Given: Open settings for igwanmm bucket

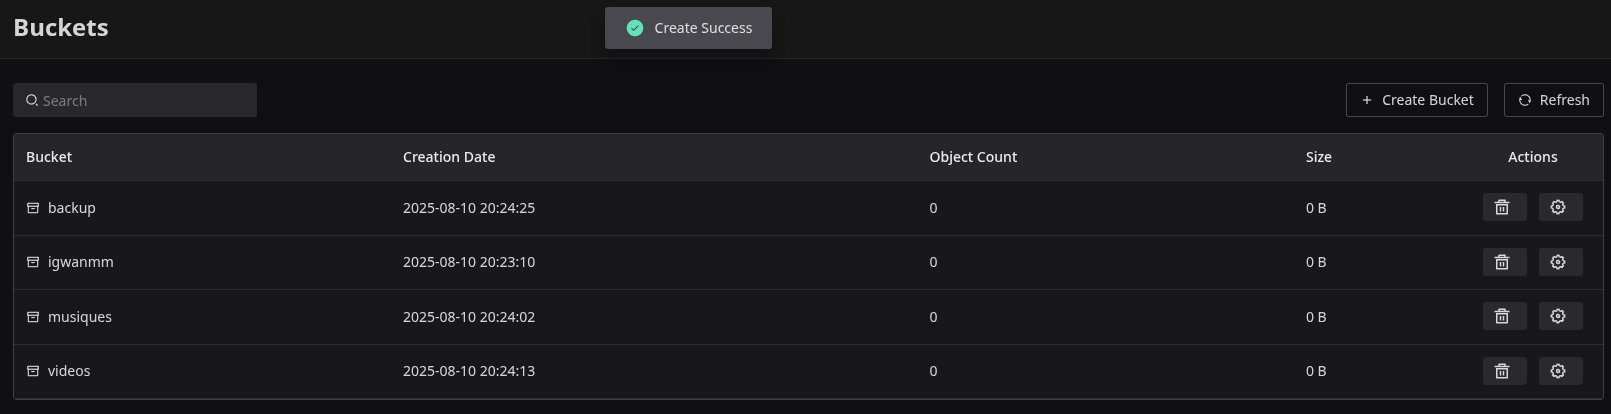Looking at the screenshot, I should tap(1560, 262).
